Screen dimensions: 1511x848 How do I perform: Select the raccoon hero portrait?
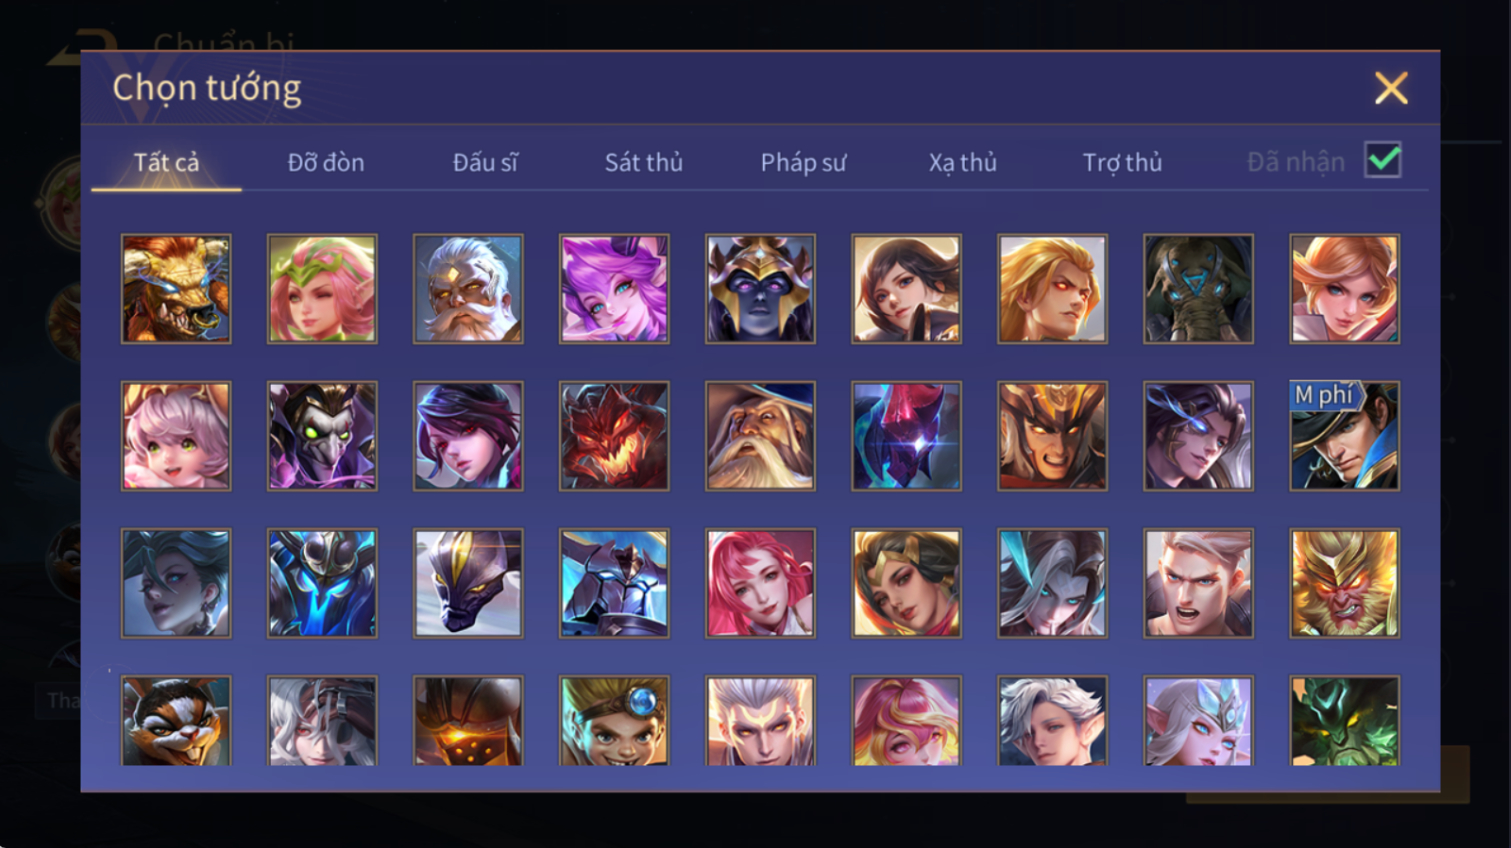tap(176, 721)
